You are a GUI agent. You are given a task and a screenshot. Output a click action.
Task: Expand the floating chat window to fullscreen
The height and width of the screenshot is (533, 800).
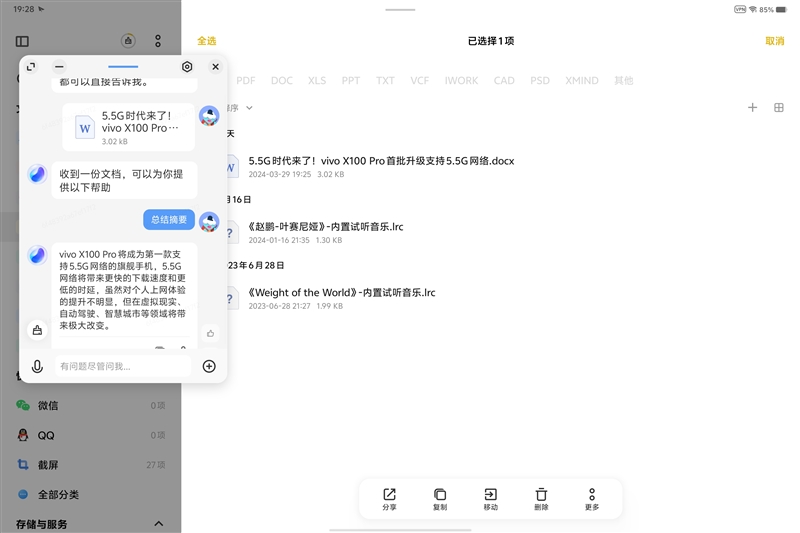pyautogui.click(x=31, y=67)
